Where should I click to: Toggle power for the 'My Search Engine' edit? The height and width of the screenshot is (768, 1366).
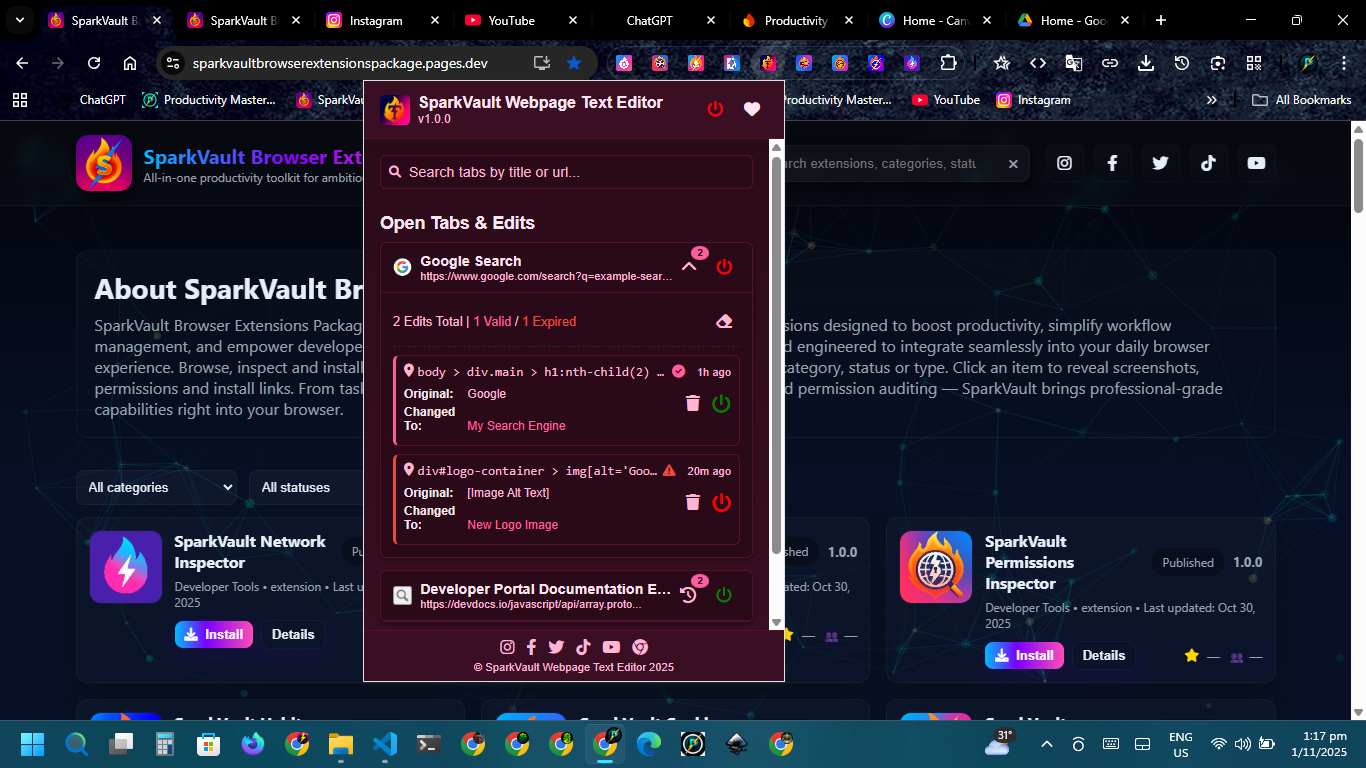(x=721, y=403)
